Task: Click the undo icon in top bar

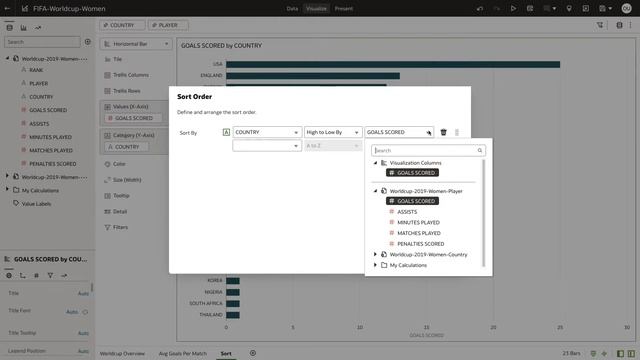Action: 480,8
